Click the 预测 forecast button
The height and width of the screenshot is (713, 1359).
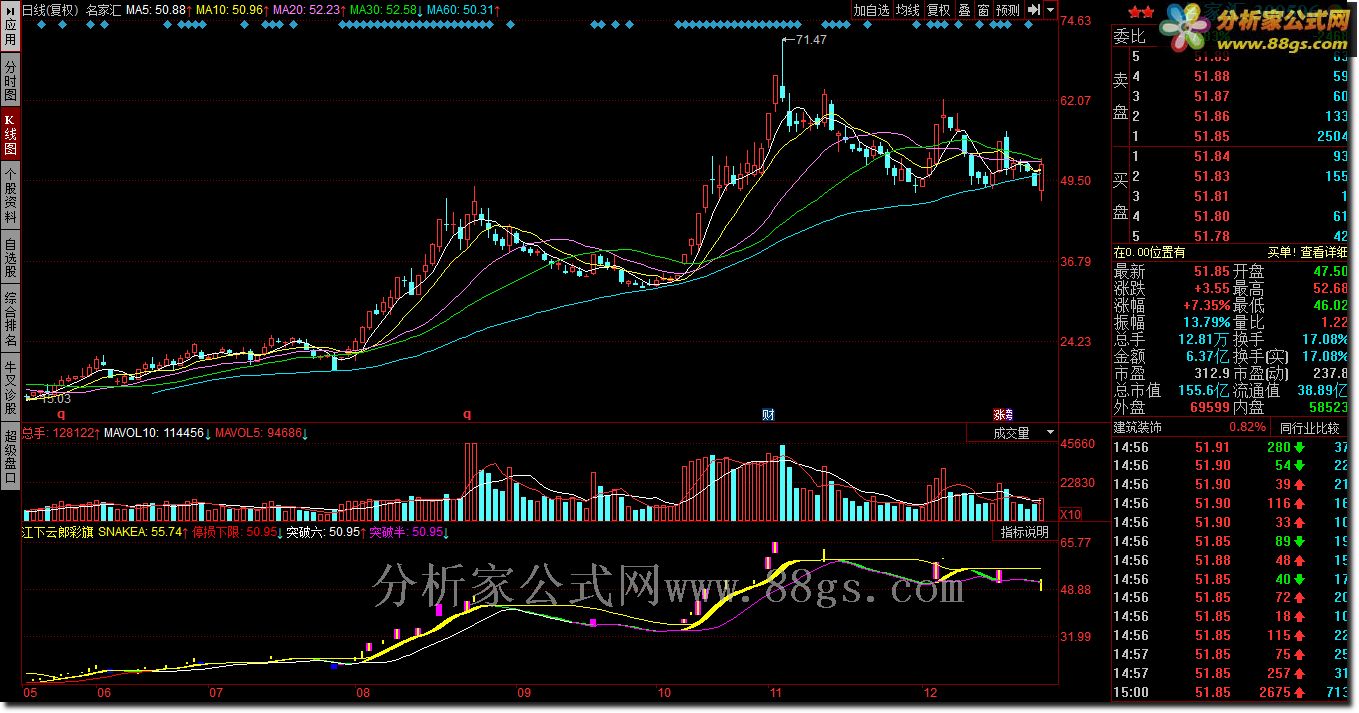click(1008, 10)
